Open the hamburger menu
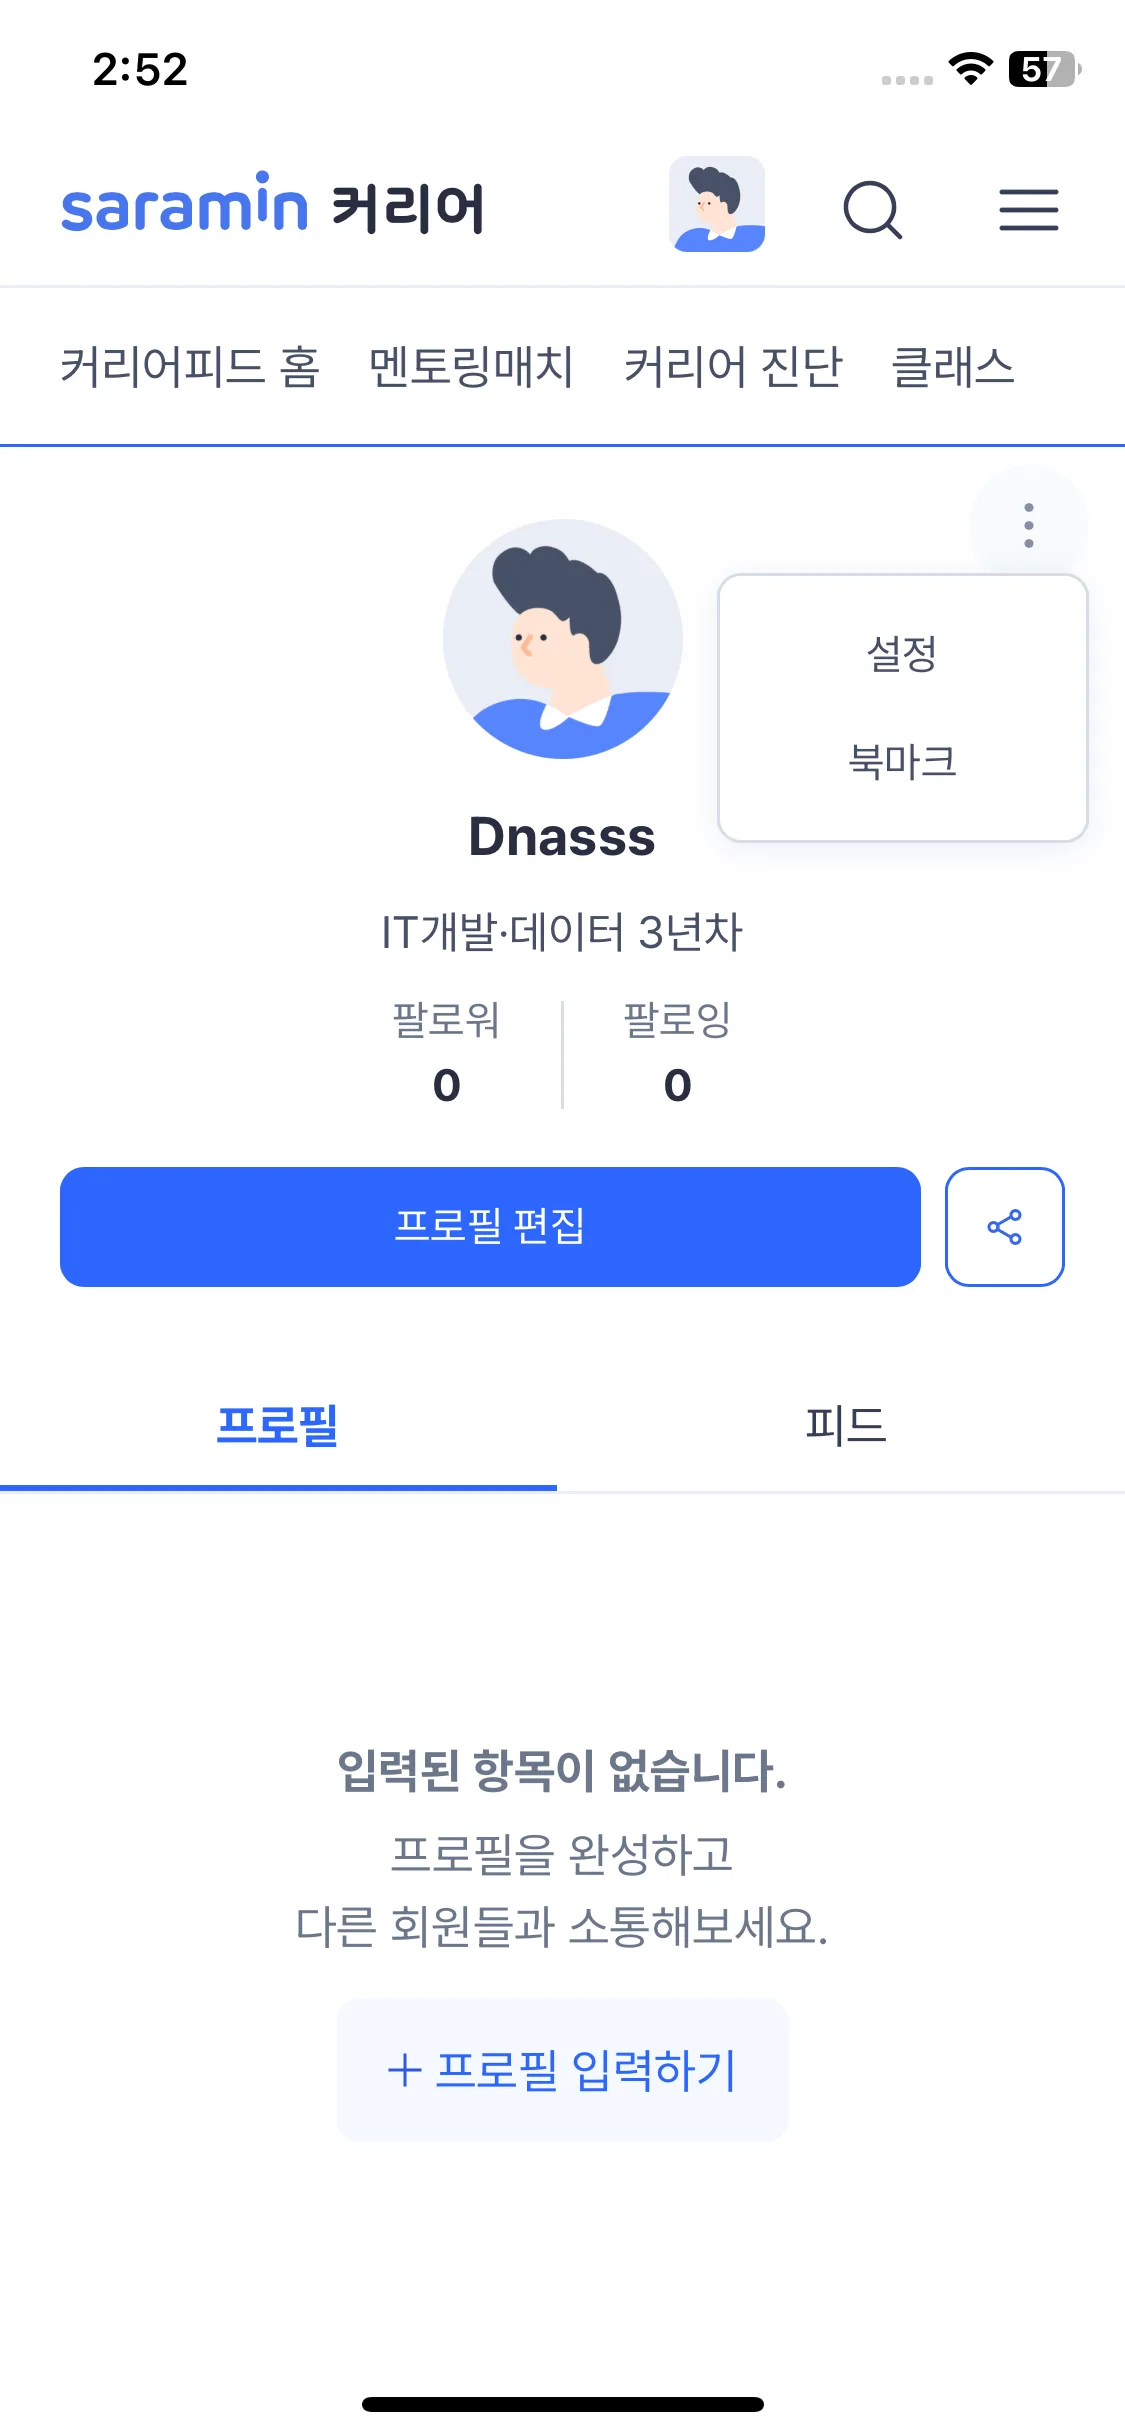1125x2436 pixels. point(1028,209)
